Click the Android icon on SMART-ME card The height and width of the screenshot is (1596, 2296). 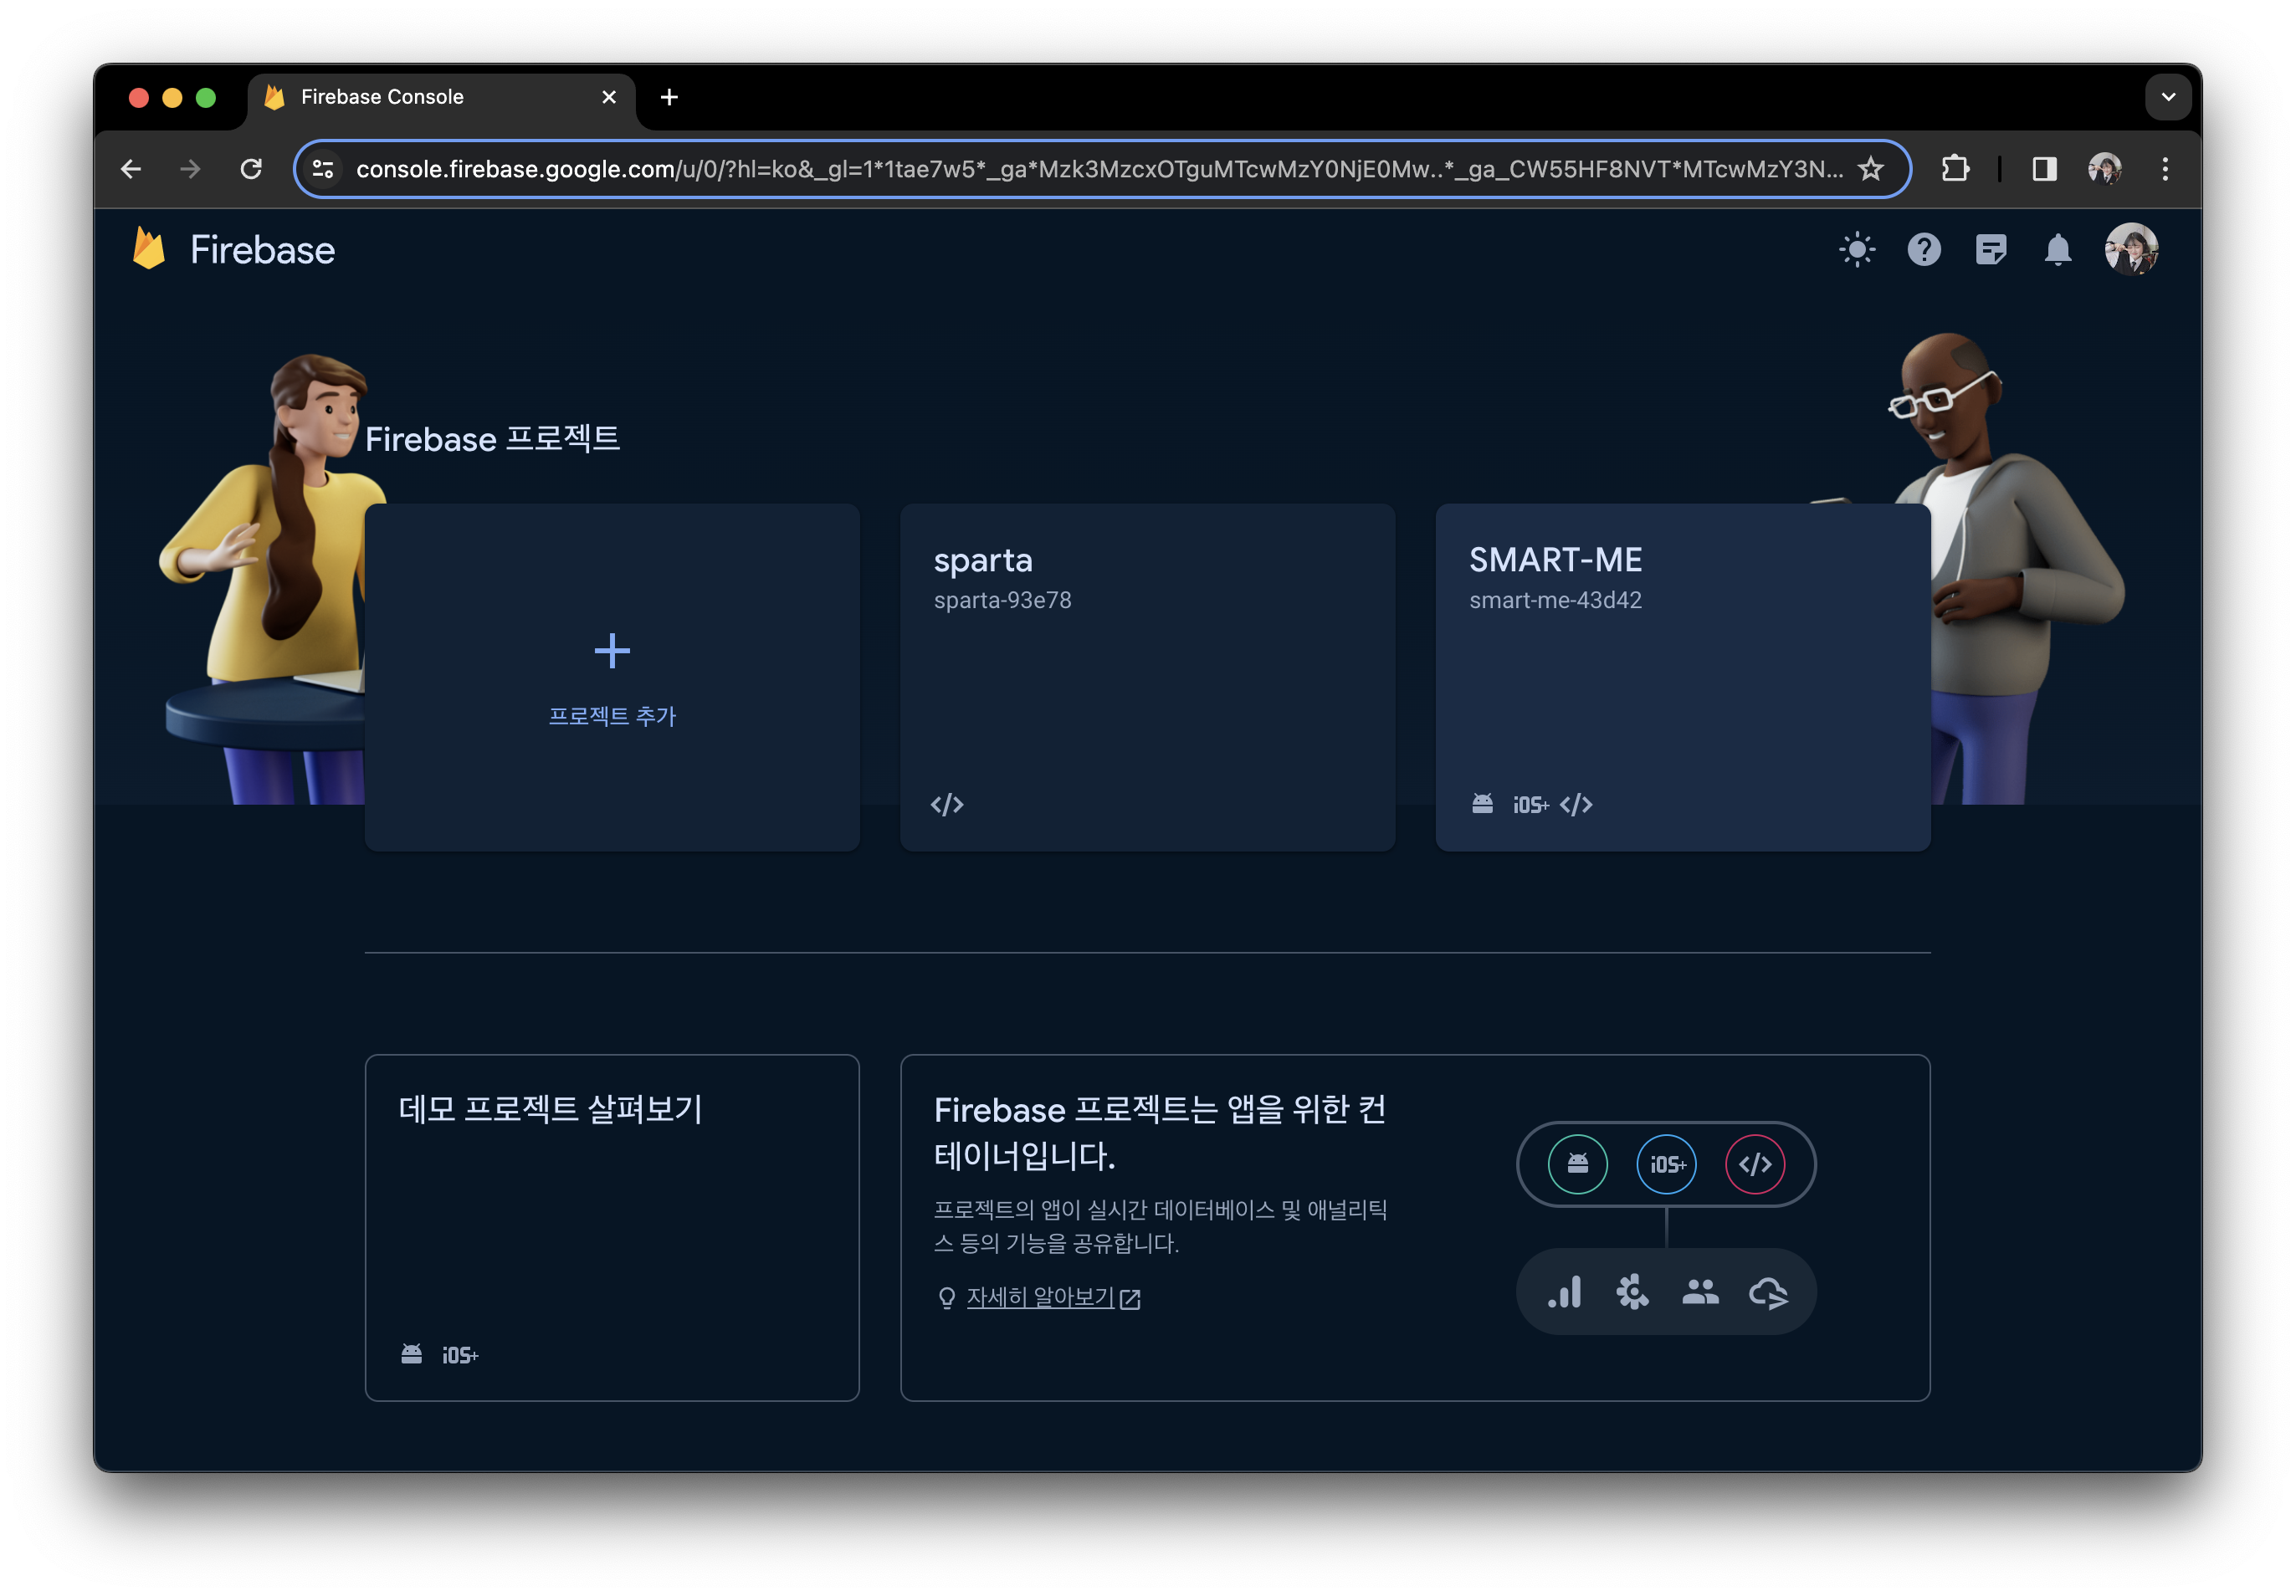[x=1482, y=804]
